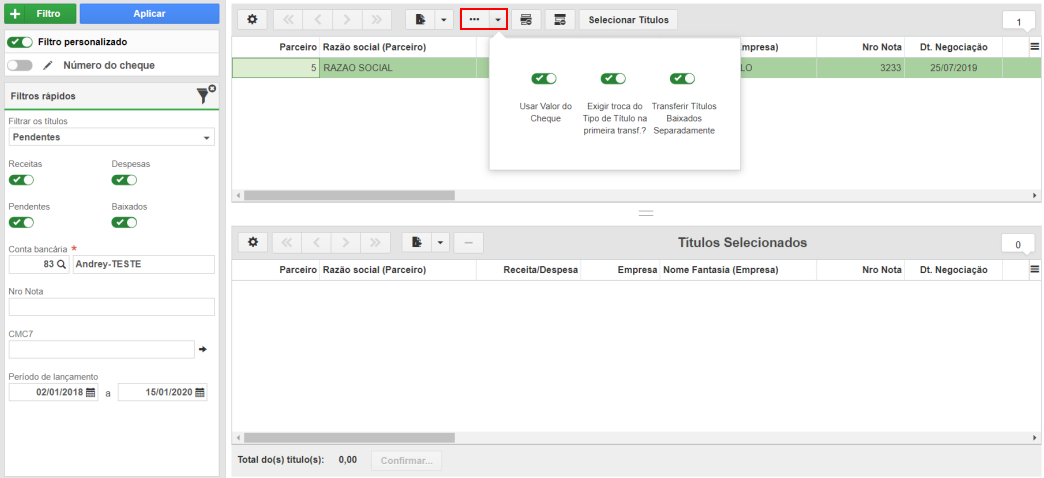Expand upper grid export dropdown arrow

click(444, 20)
